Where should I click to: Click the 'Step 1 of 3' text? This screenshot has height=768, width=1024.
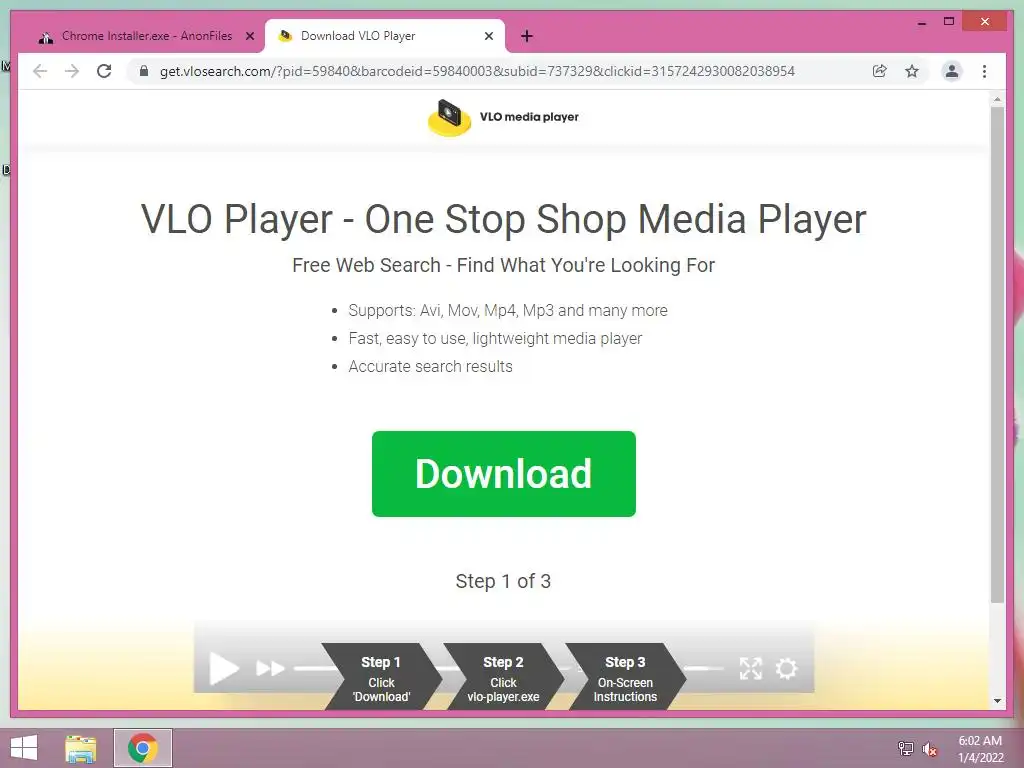tap(504, 581)
